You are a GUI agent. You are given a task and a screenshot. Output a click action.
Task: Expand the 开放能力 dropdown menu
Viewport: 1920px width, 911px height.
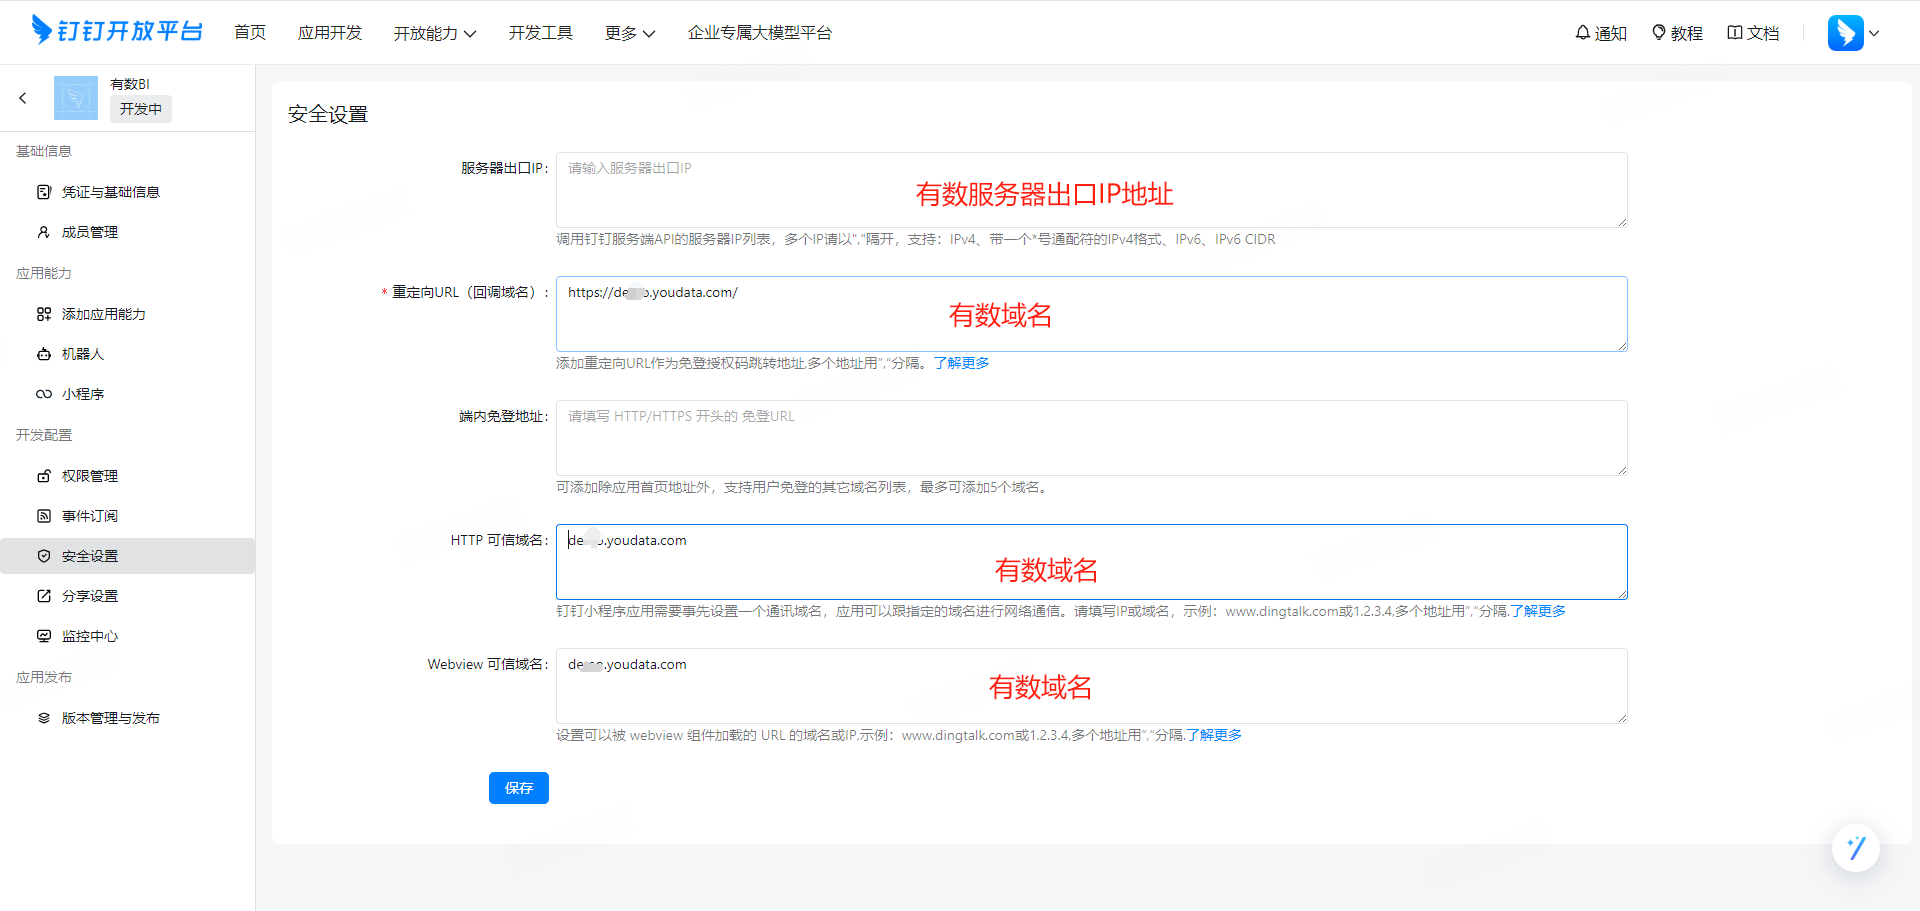[434, 33]
